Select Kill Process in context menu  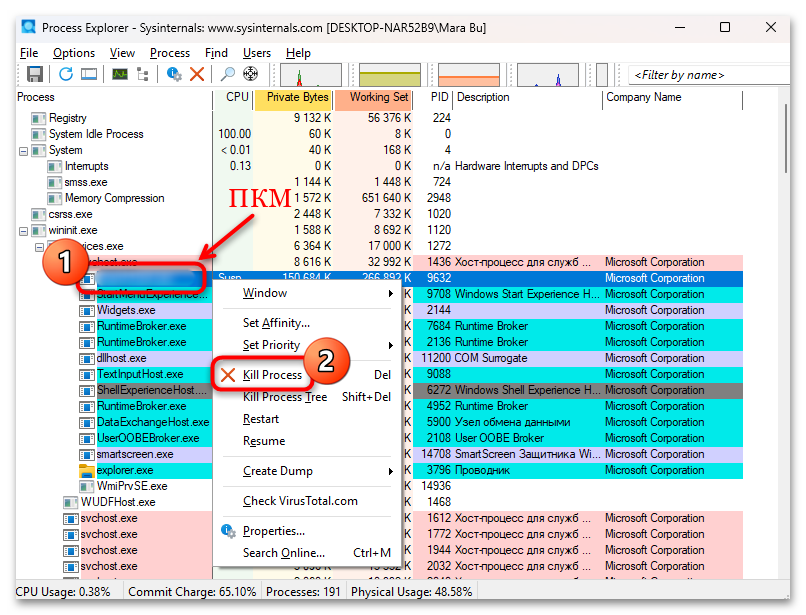[306, 375]
